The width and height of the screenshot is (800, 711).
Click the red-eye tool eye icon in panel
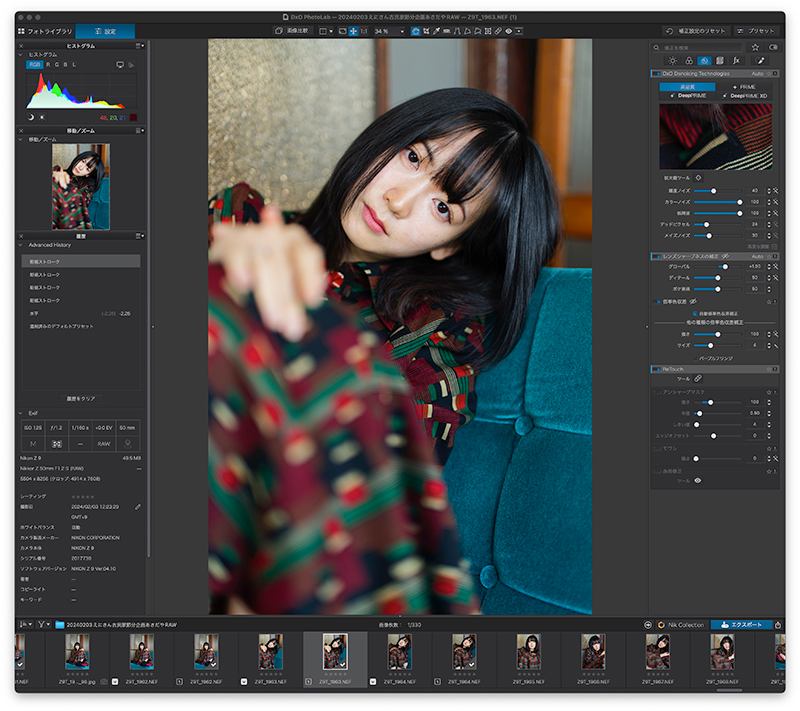pos(697,480)
